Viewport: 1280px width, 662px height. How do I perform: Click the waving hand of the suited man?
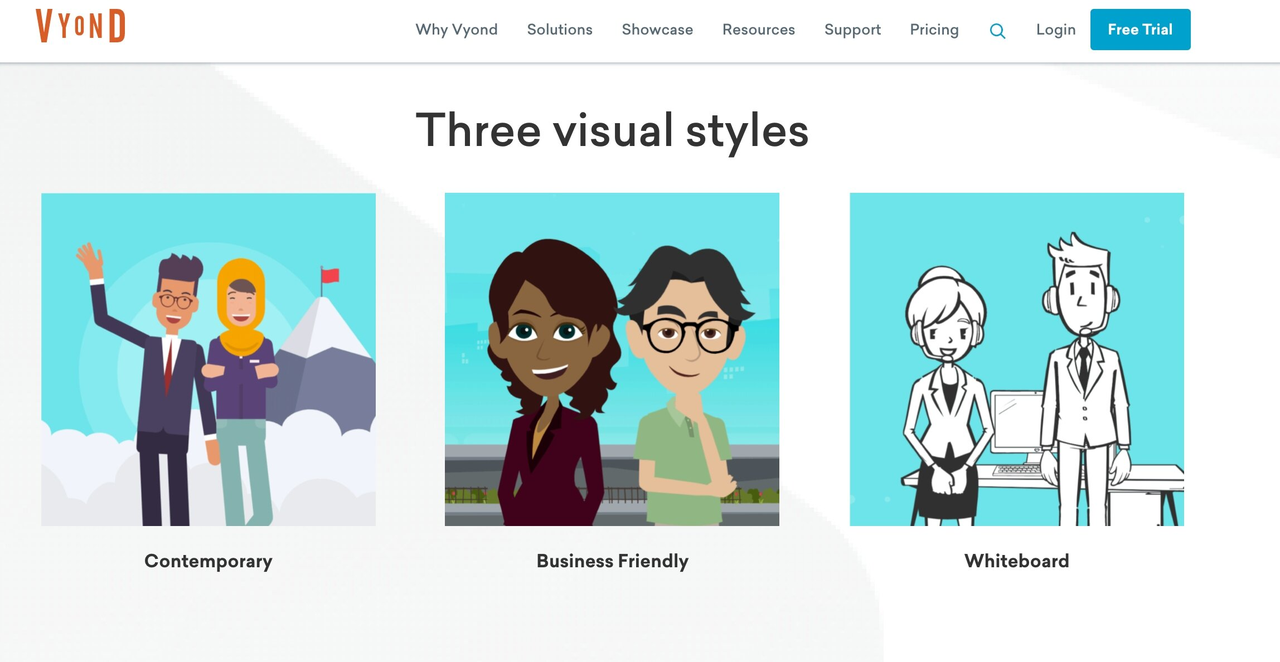[x=90, y=259]
